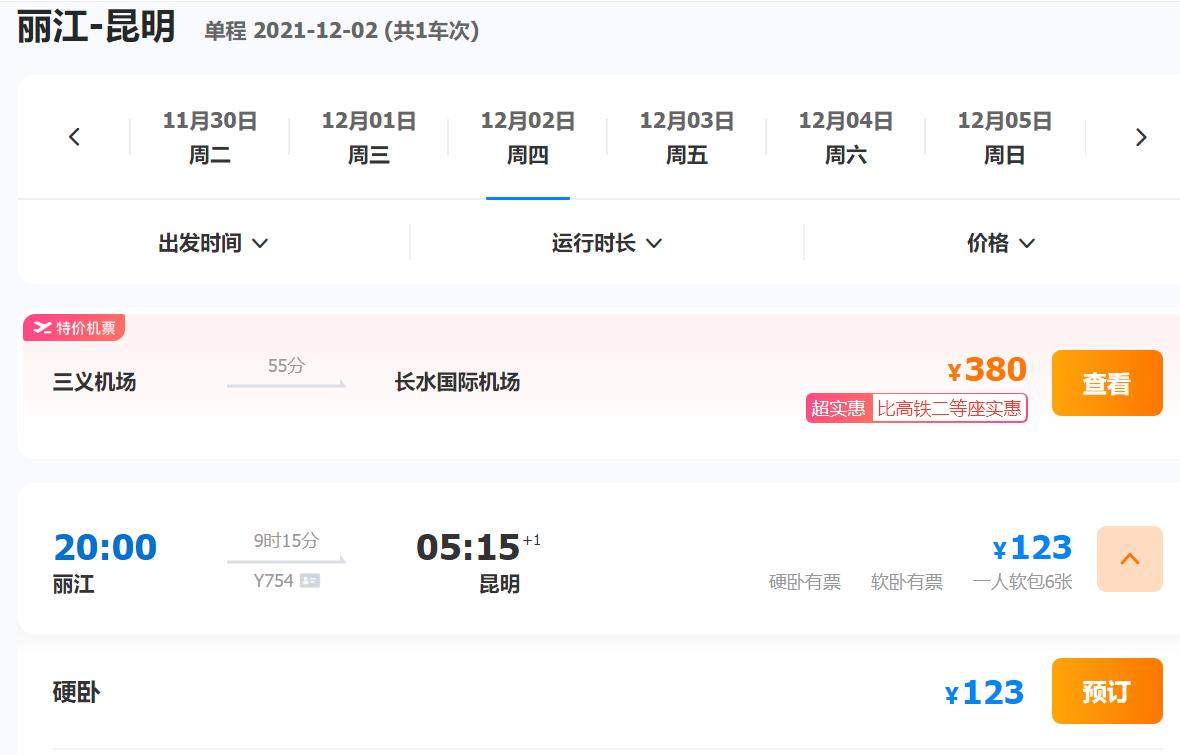Open the departure time filter dropdown
The image size is (1180, 755).
coord(213,243)
